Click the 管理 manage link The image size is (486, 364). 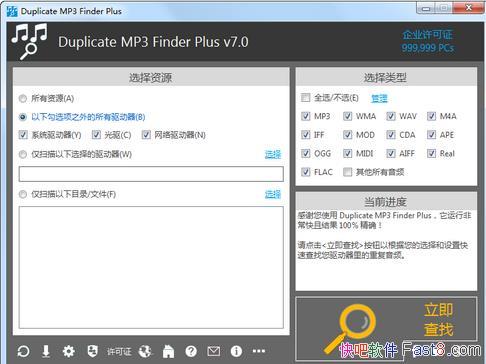tap(379, 98)
